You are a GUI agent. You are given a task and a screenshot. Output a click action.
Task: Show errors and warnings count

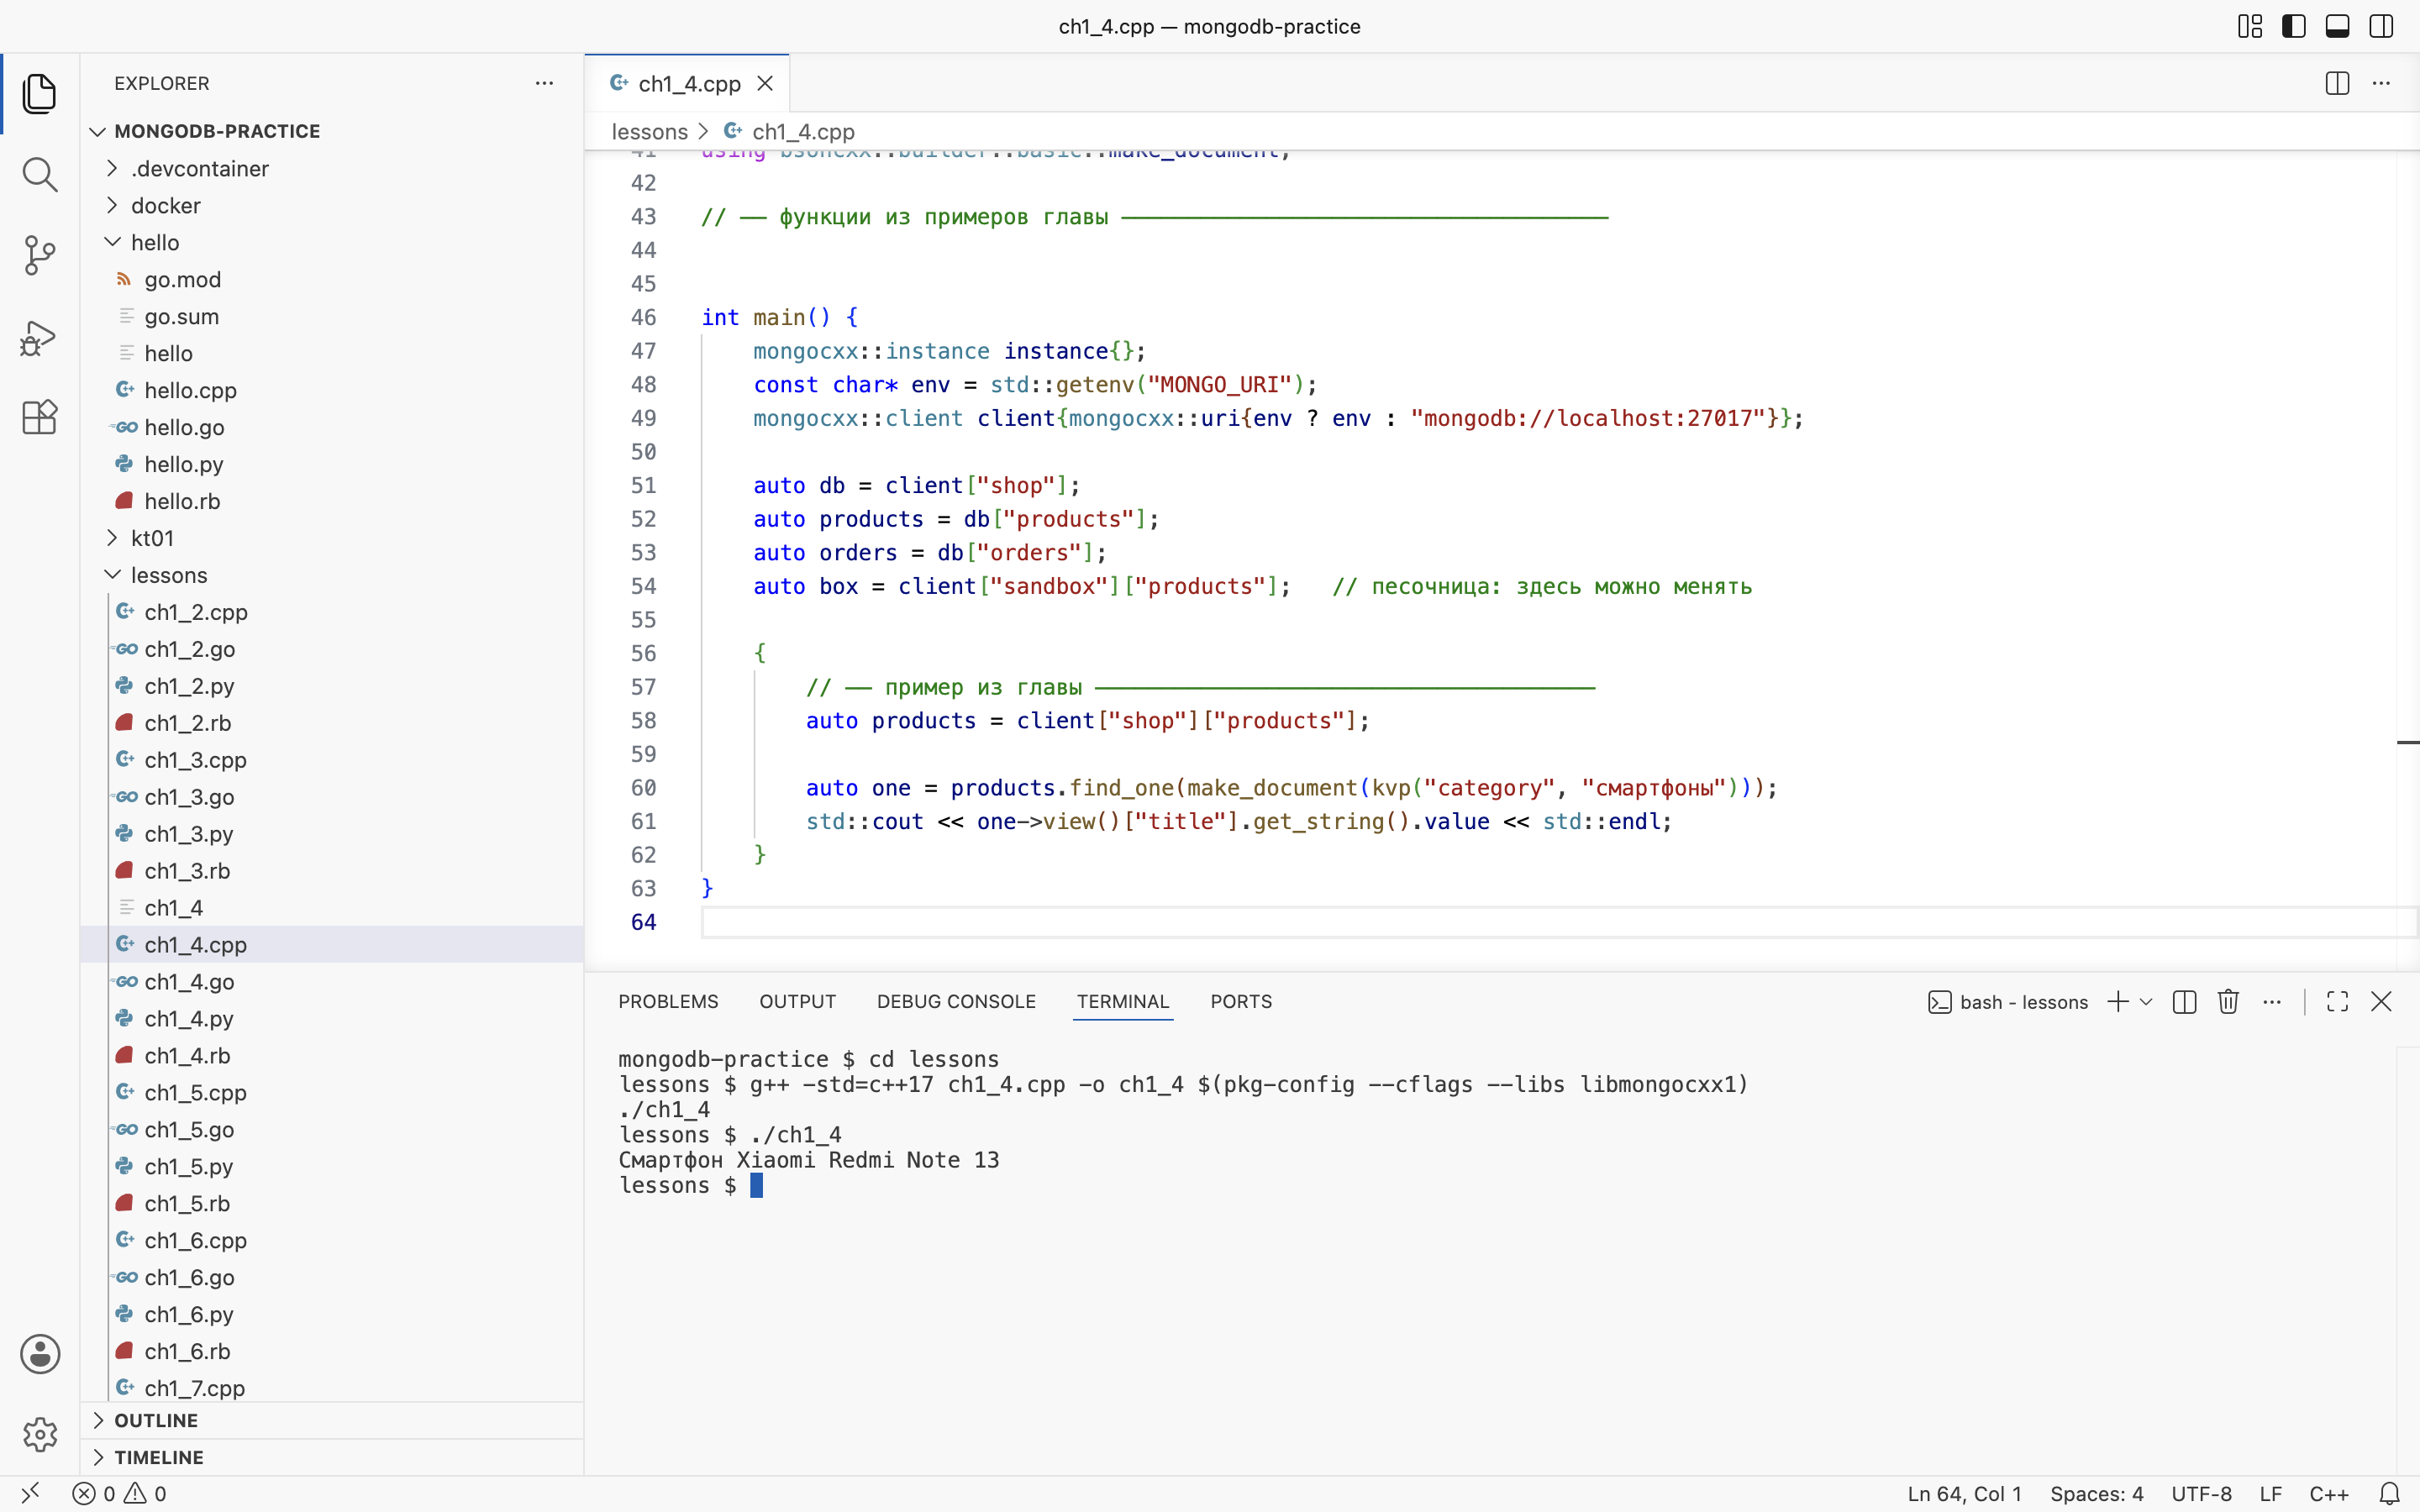[119, 1494]
